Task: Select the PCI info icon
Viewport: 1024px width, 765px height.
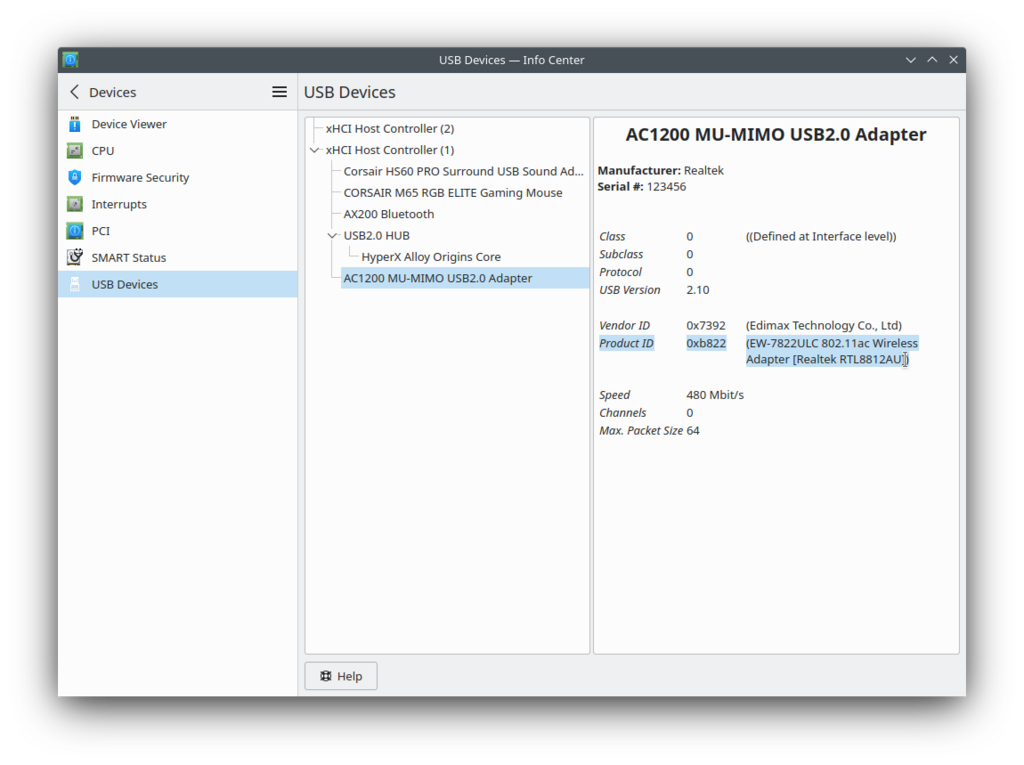Action: click(75, 231)
